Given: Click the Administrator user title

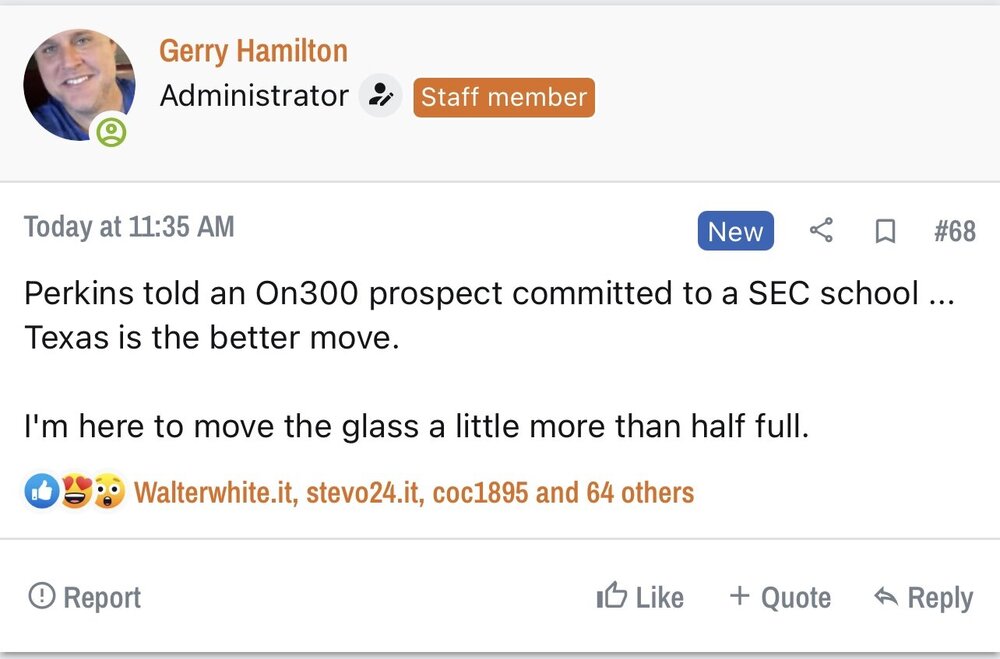Looking at the screenshot, I should 254,96.
